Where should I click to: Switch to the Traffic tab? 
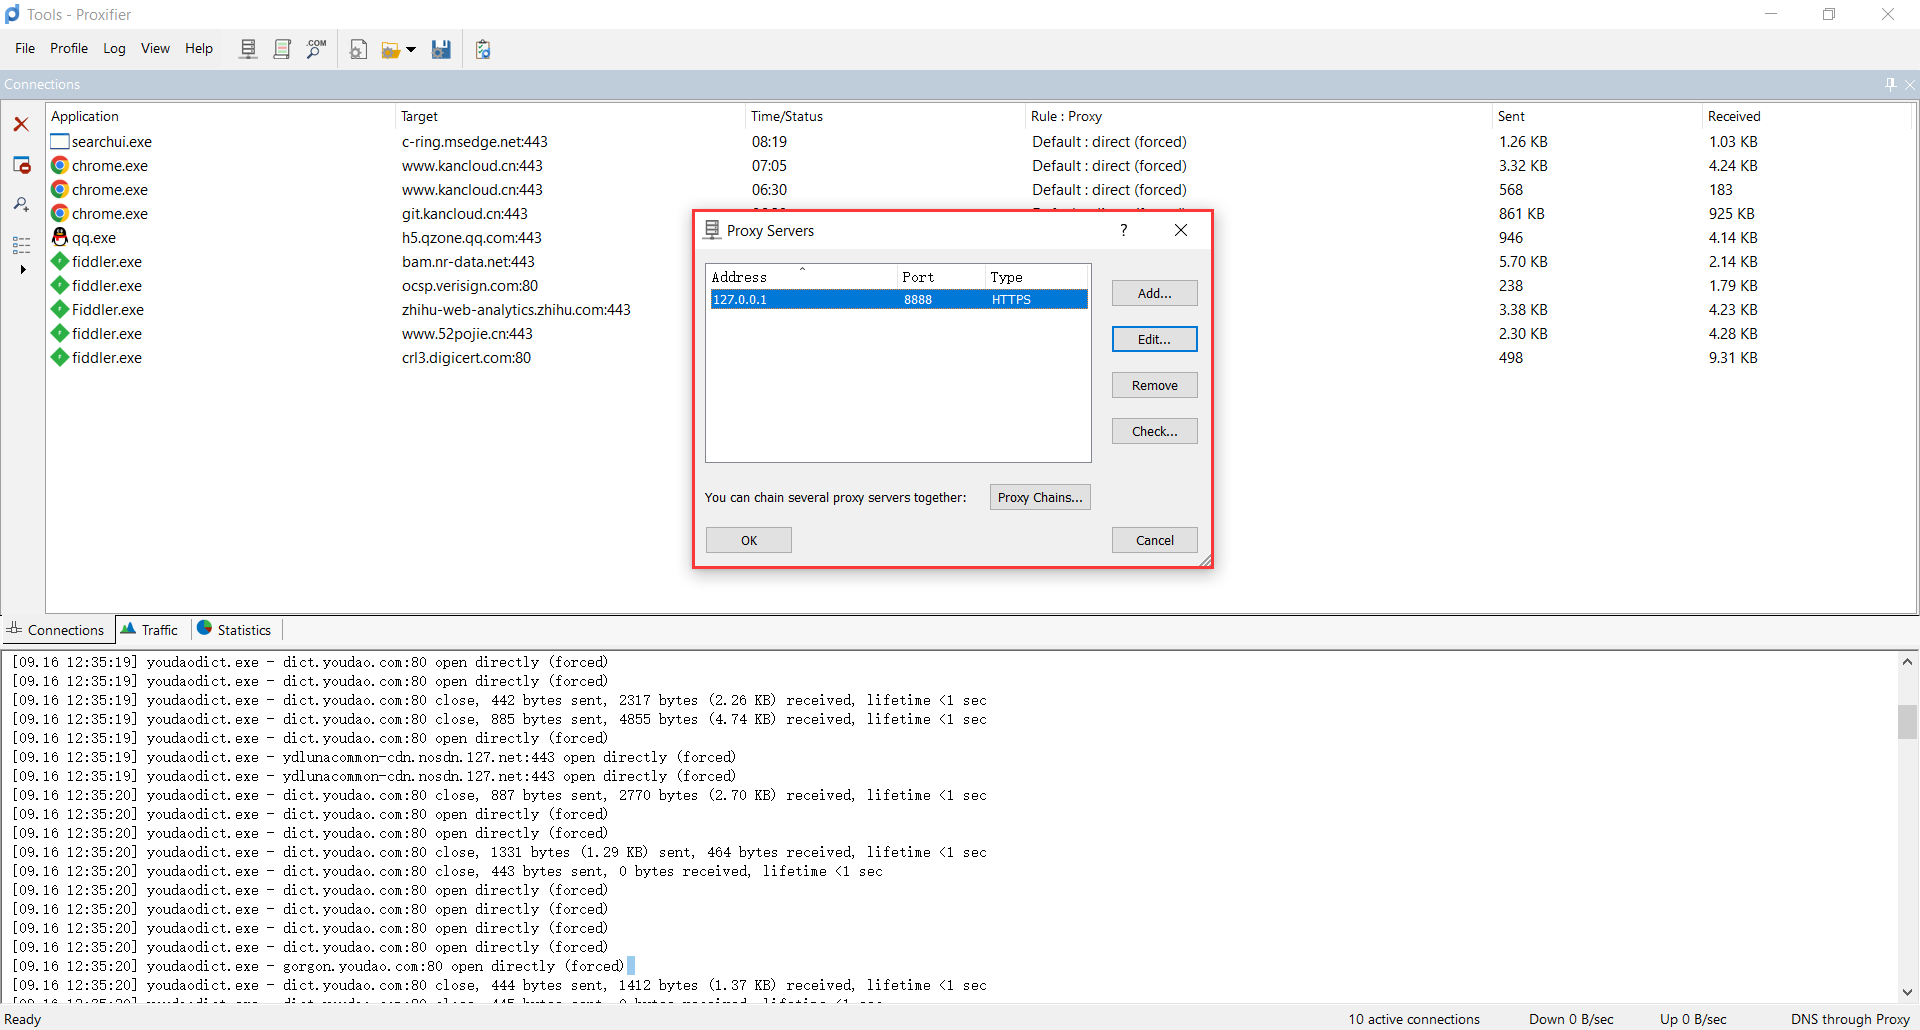150,630
